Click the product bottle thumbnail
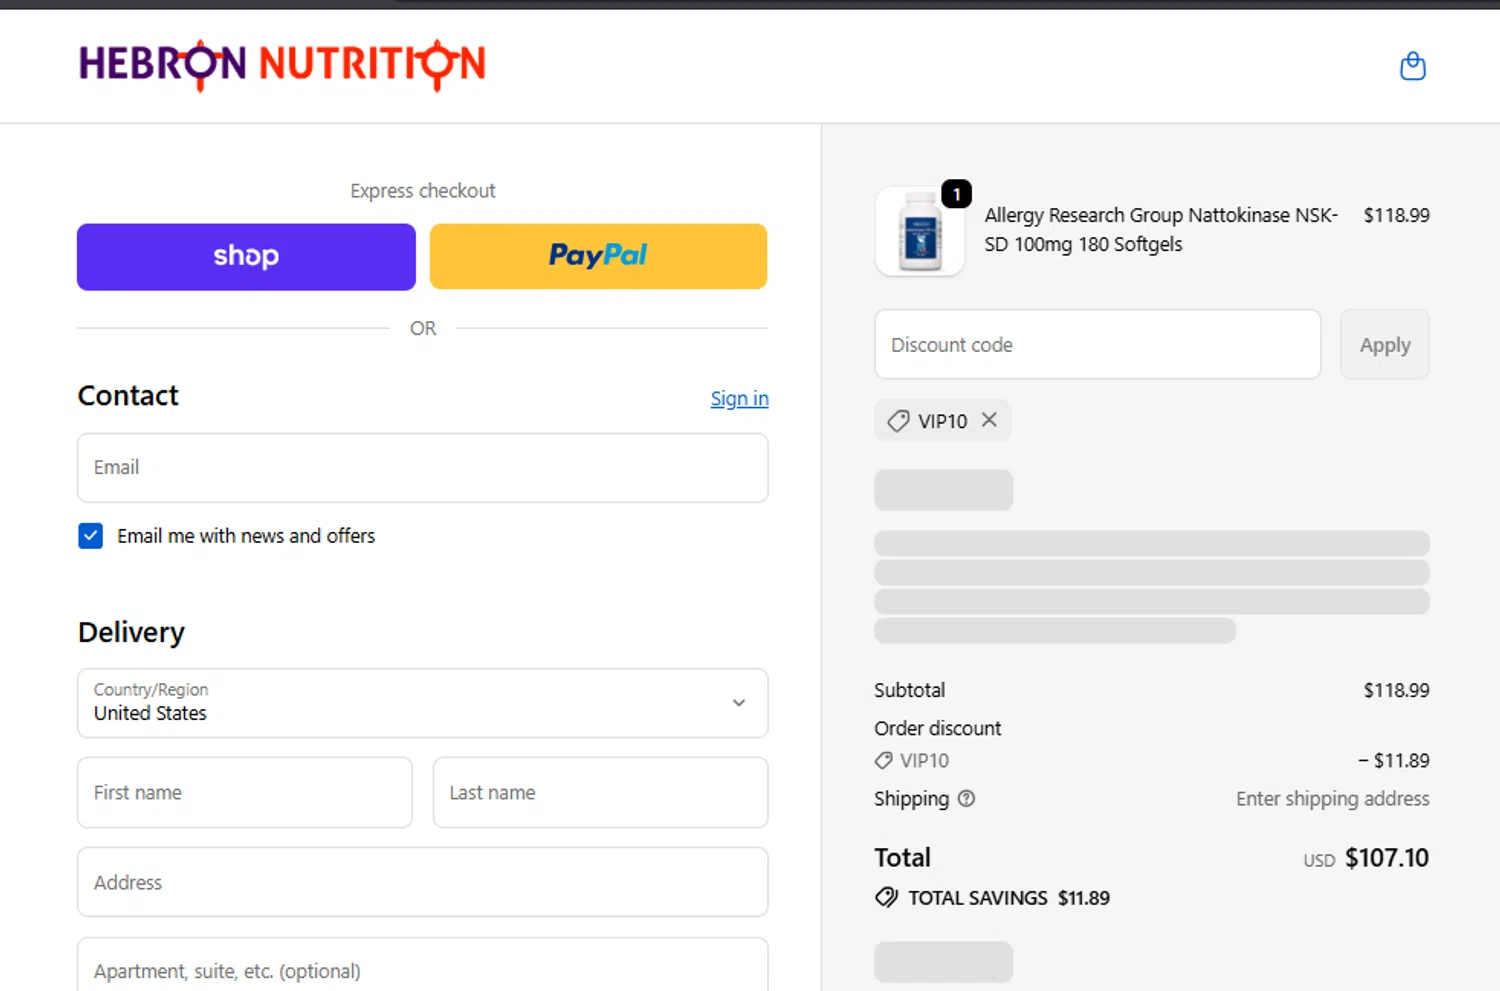The height and width of the screenshot is (991, 1500). [x=920, y=231]
